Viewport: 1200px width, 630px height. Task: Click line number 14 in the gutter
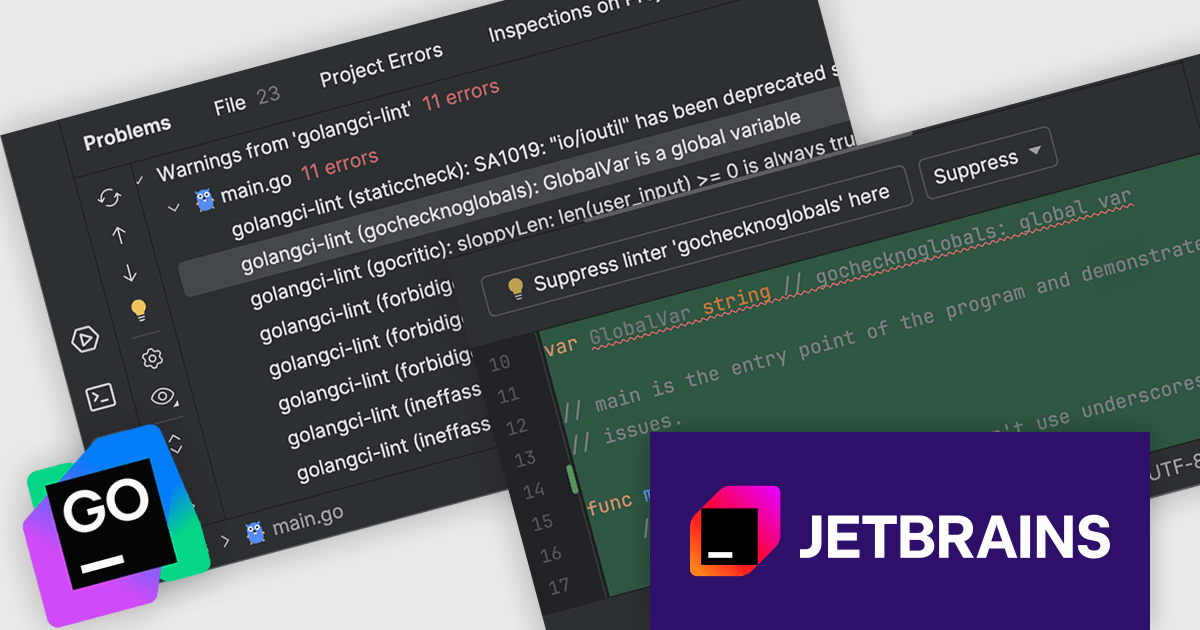click(534, 491)
